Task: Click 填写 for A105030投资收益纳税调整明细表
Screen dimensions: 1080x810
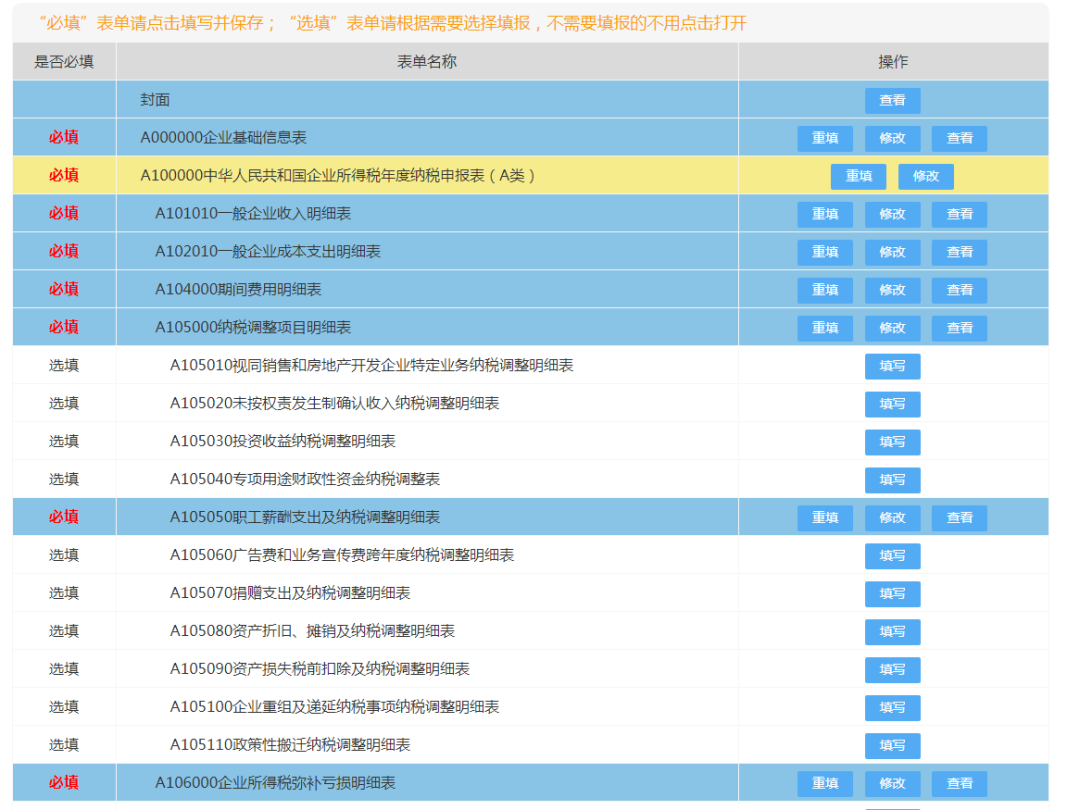Action: coord(892,442)
